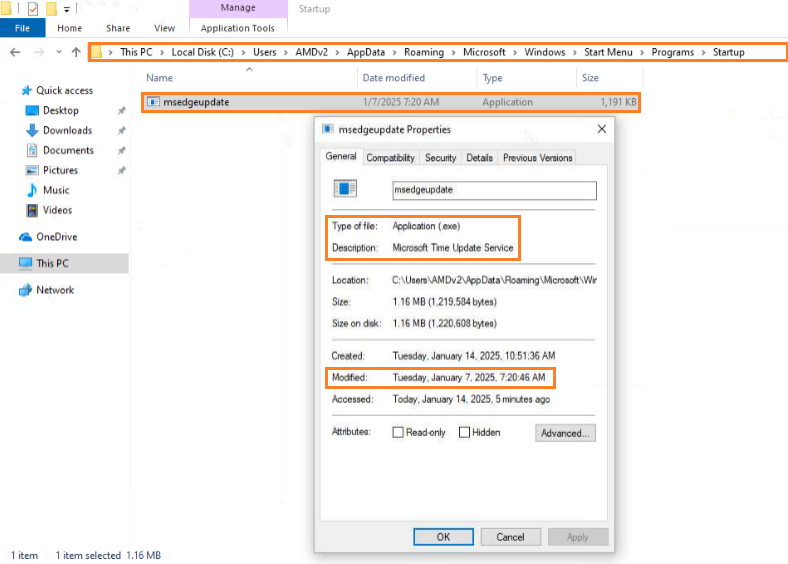
Task: Expand chevron after Roaming in path
Action: [453, 53]
